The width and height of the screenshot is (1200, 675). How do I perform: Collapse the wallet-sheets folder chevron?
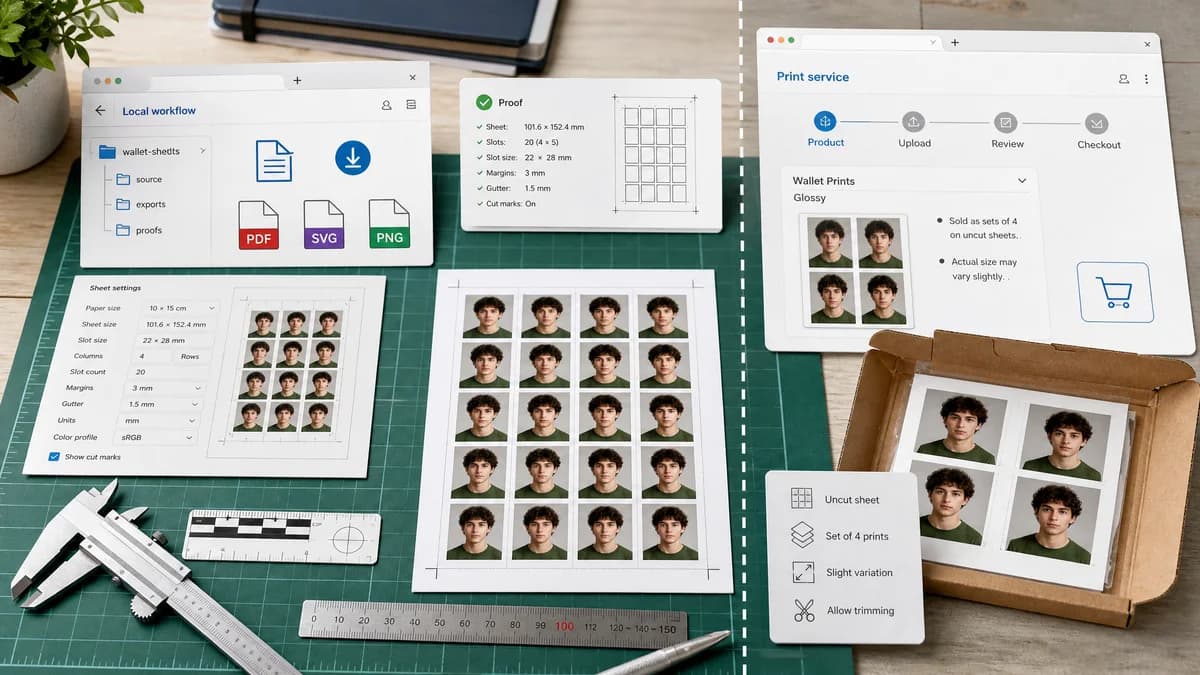point(202,150)
